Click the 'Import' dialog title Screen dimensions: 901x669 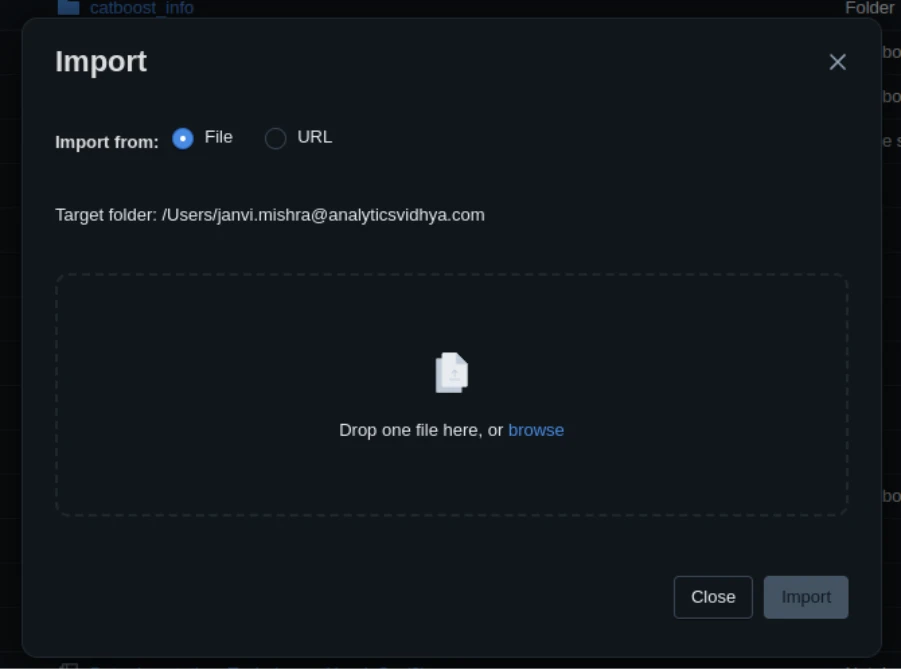pos(101,62)
